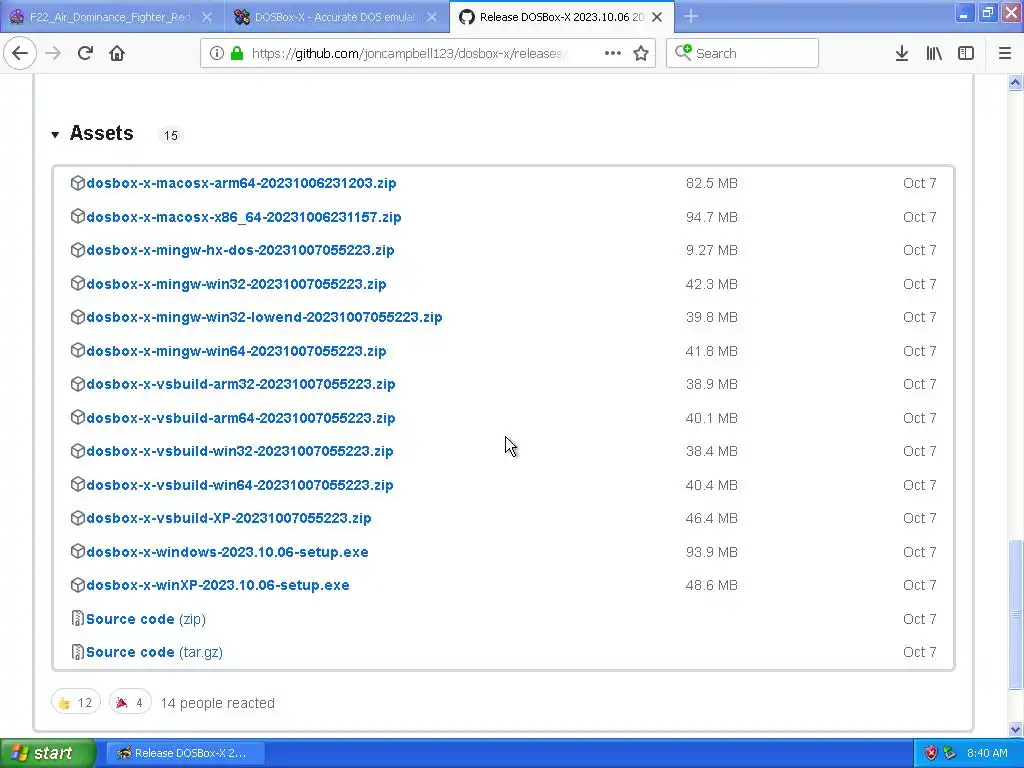The image size is (1024, 768).
Task: Reload the current page
Action: tap(85, 53)
